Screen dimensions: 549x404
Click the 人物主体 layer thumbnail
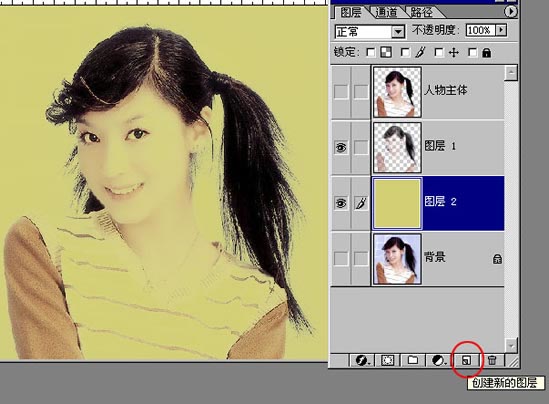[x=397, y=92]
